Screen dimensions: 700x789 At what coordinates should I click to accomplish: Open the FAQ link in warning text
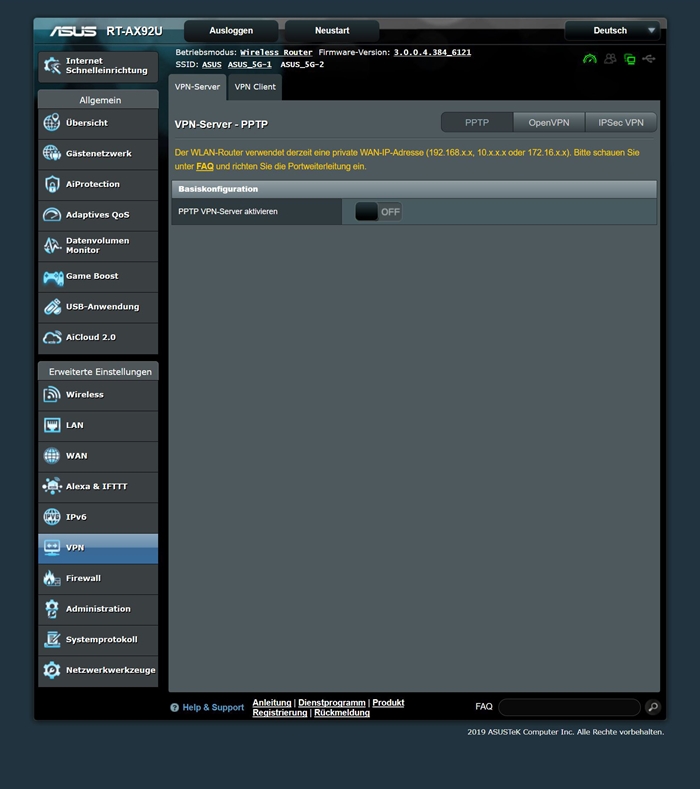[205, 166]
